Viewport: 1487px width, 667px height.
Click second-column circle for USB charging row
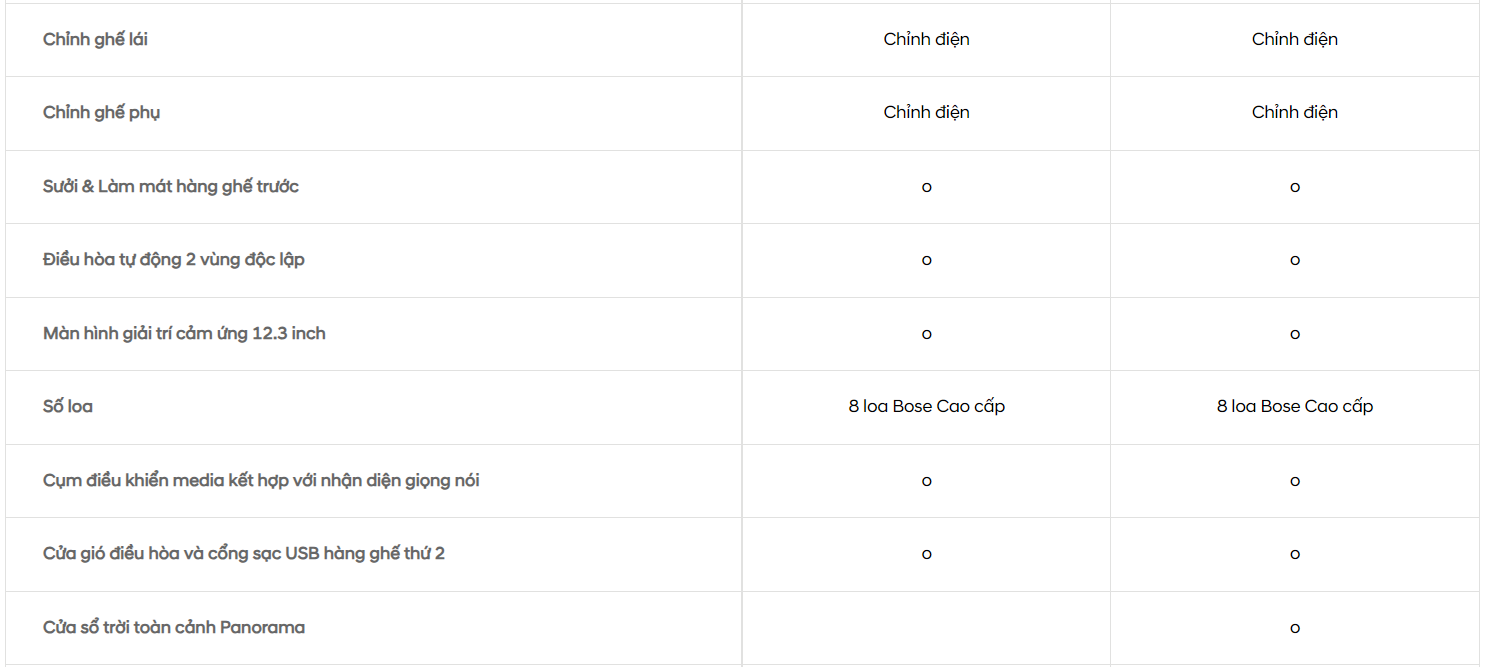1294,554
